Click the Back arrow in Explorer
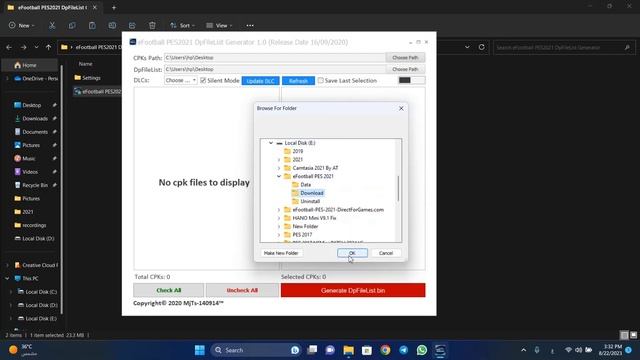 point(9,47)
